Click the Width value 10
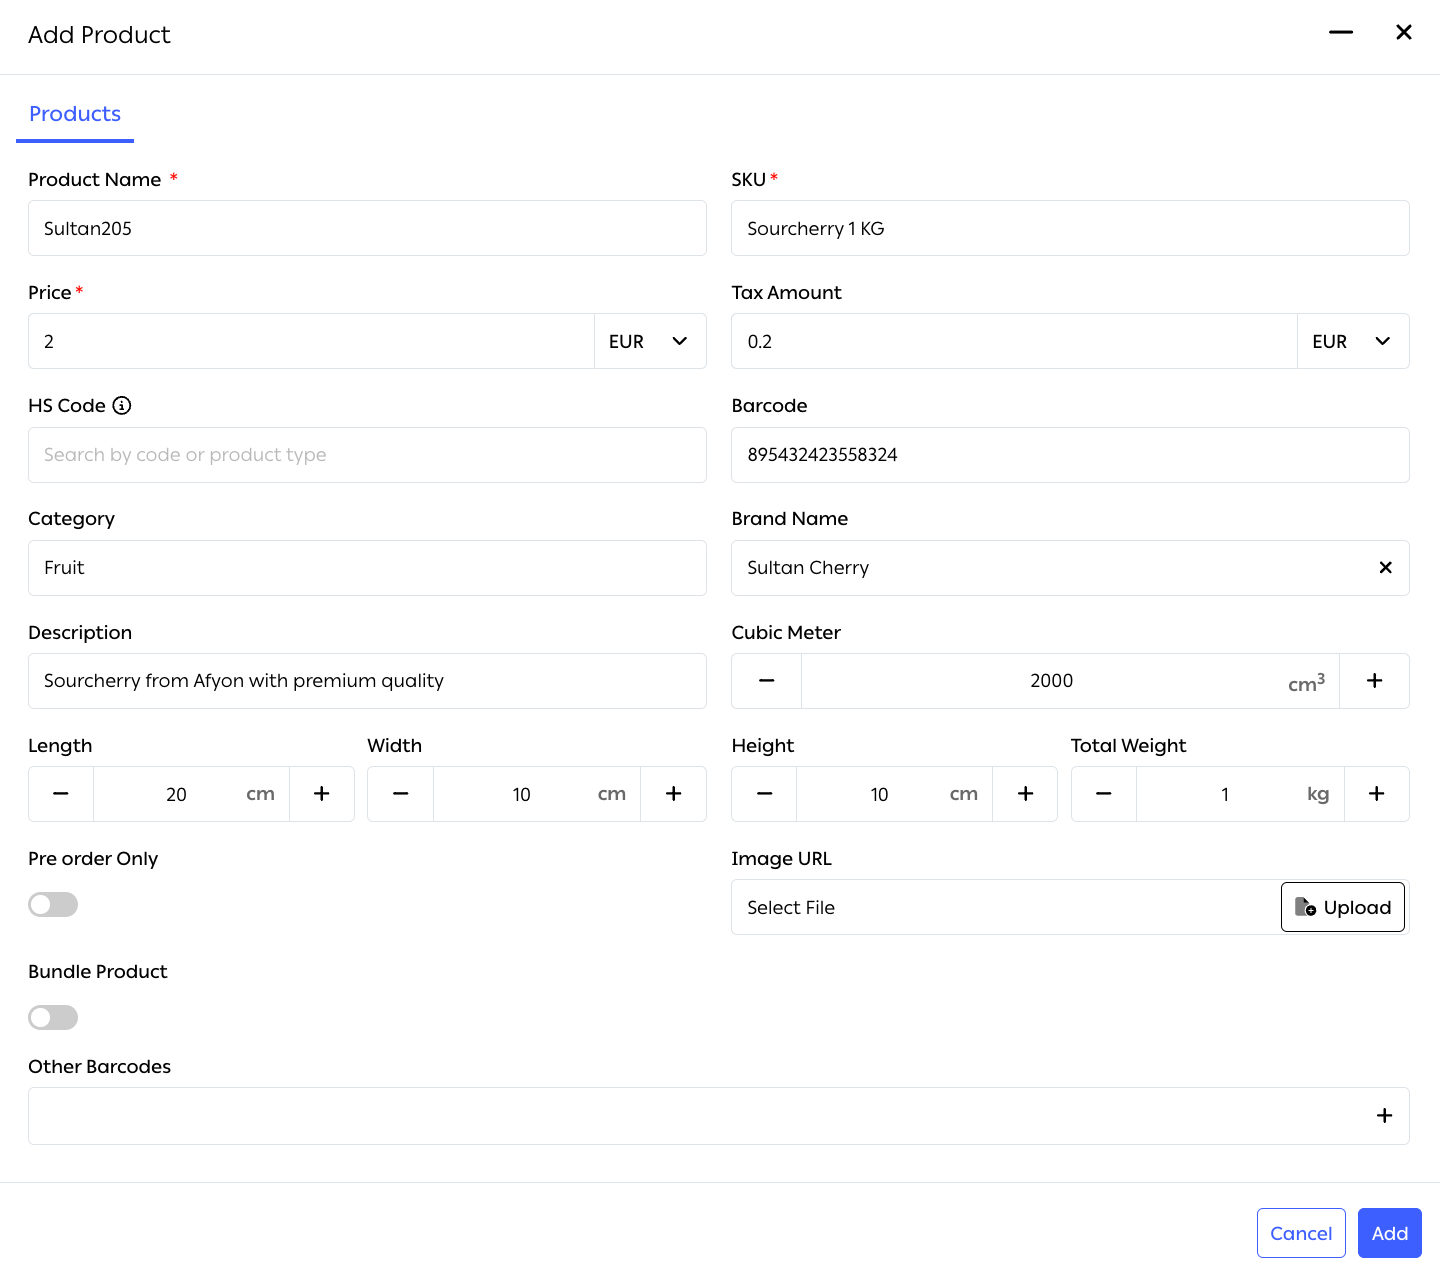1440x1272 pixels. [521, 794]
